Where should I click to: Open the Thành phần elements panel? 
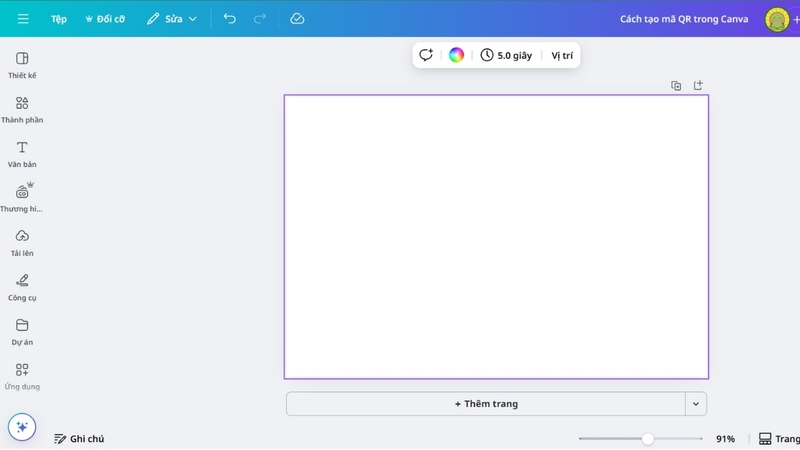22,110
